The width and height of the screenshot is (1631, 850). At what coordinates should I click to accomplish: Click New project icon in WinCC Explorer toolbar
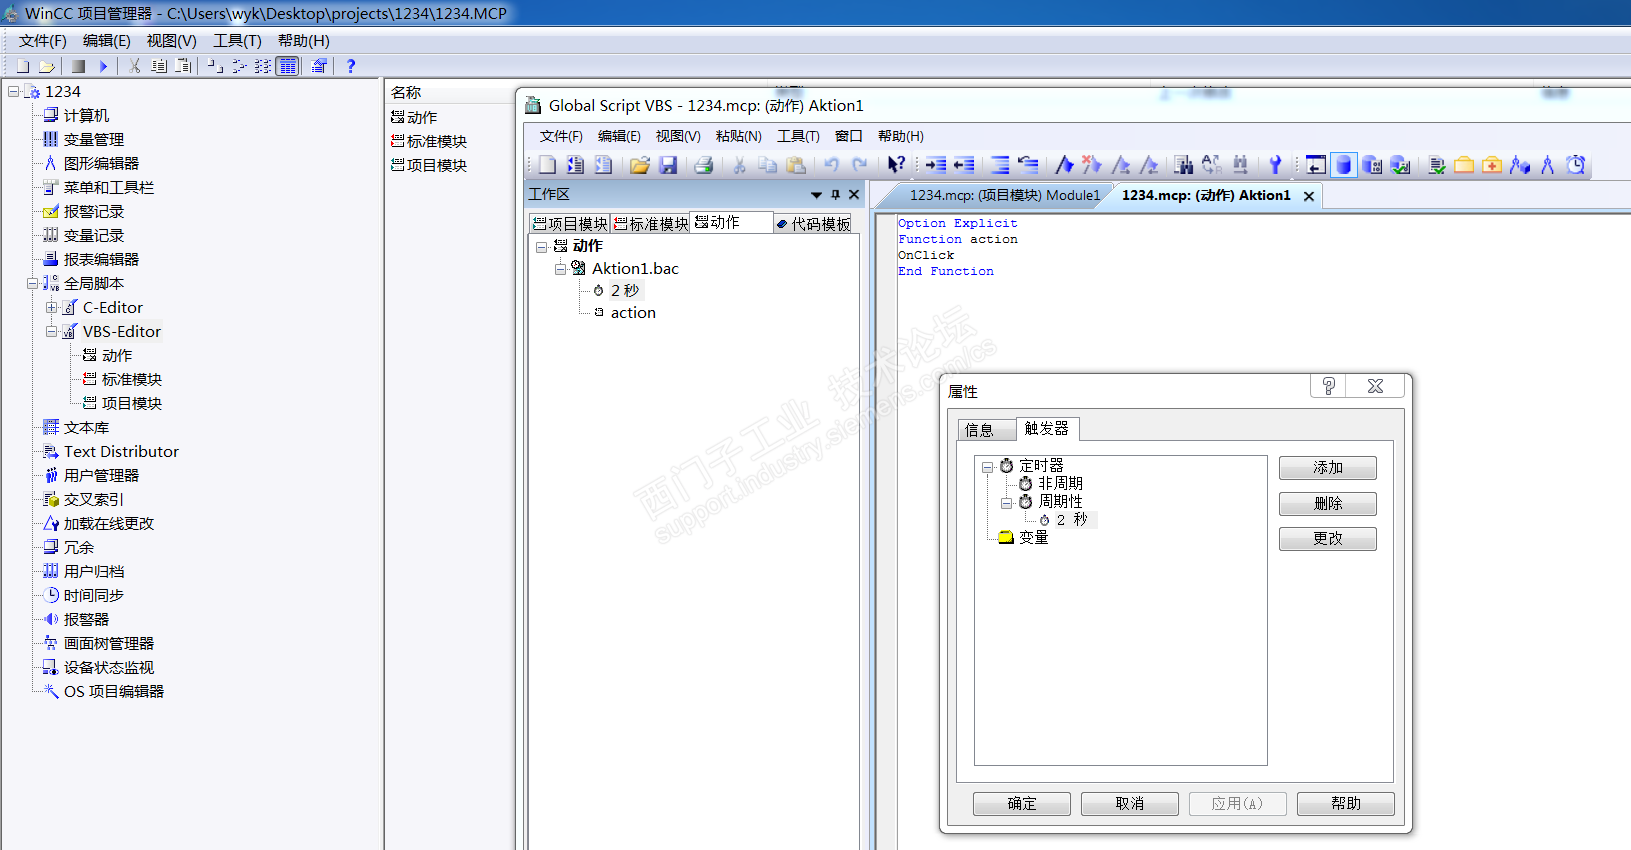tap(22, 66)
